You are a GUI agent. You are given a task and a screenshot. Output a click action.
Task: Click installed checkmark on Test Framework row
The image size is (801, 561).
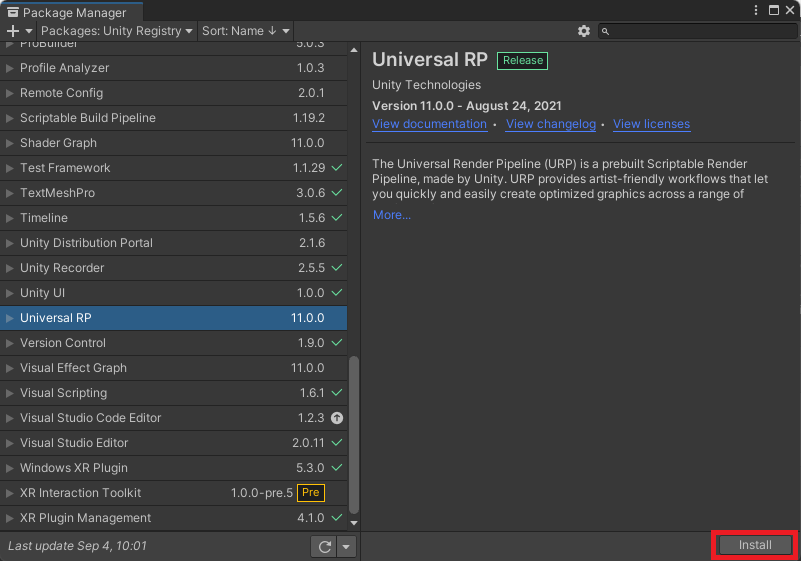[337, 168]
